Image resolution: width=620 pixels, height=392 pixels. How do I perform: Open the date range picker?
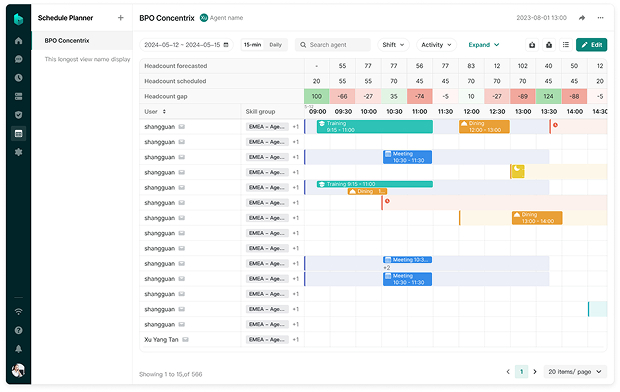pos(186,45)
